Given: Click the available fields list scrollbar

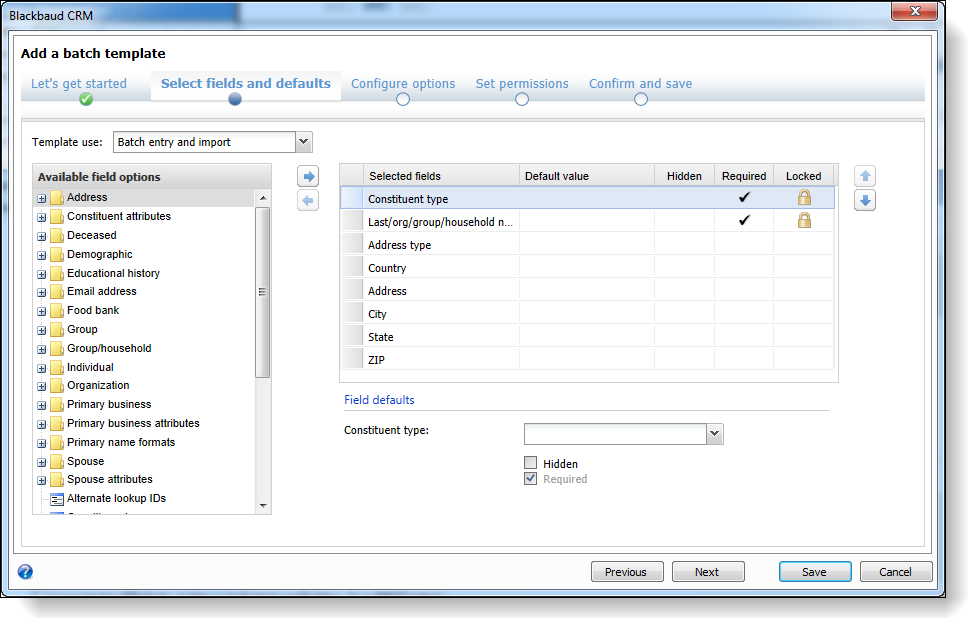Looking at the screenshot, I should [263, 292].
